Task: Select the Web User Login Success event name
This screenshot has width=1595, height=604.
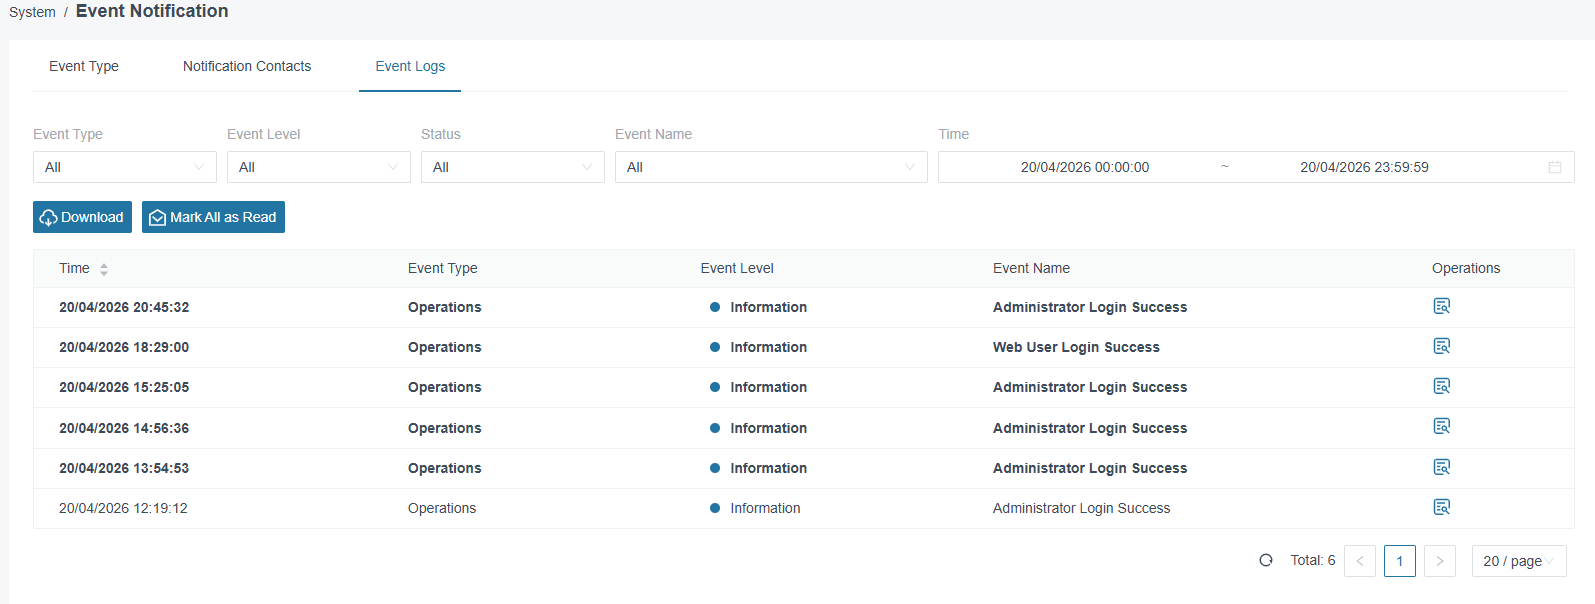Action: pos(1076,347)
